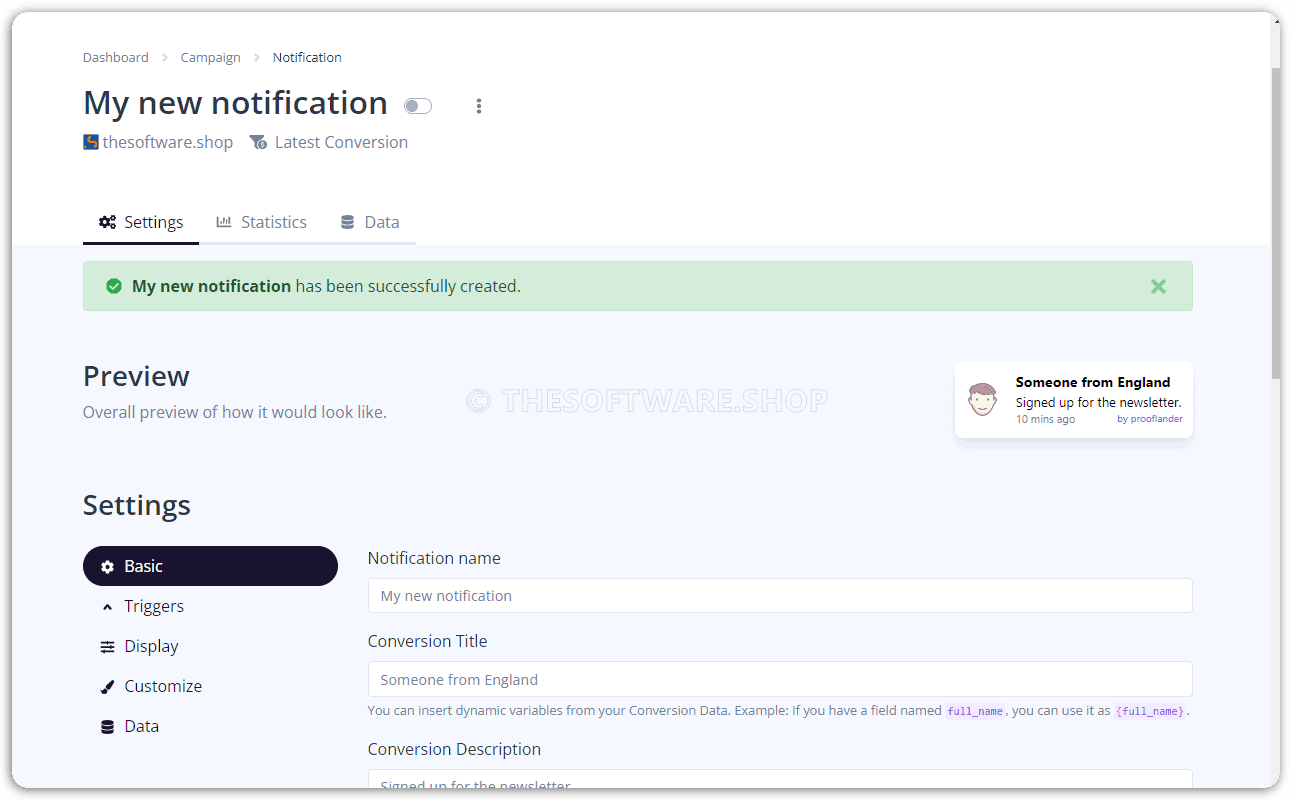Click the Conversion Title input
1292x800 pixels.
coord(780,679)
